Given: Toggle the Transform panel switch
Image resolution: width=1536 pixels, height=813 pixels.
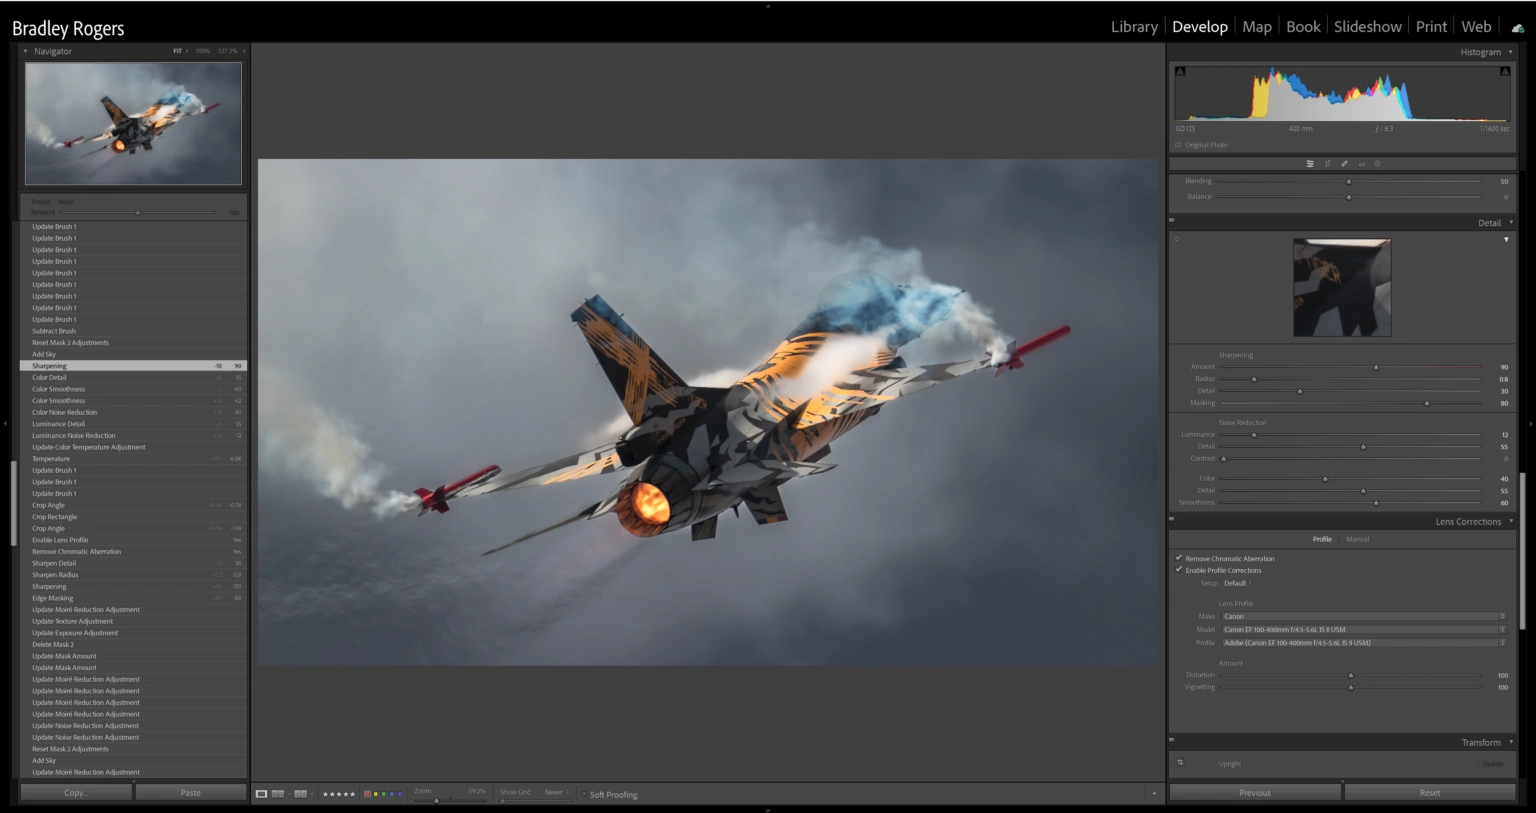Looking at the screenshot, I should click(1172, 740).
